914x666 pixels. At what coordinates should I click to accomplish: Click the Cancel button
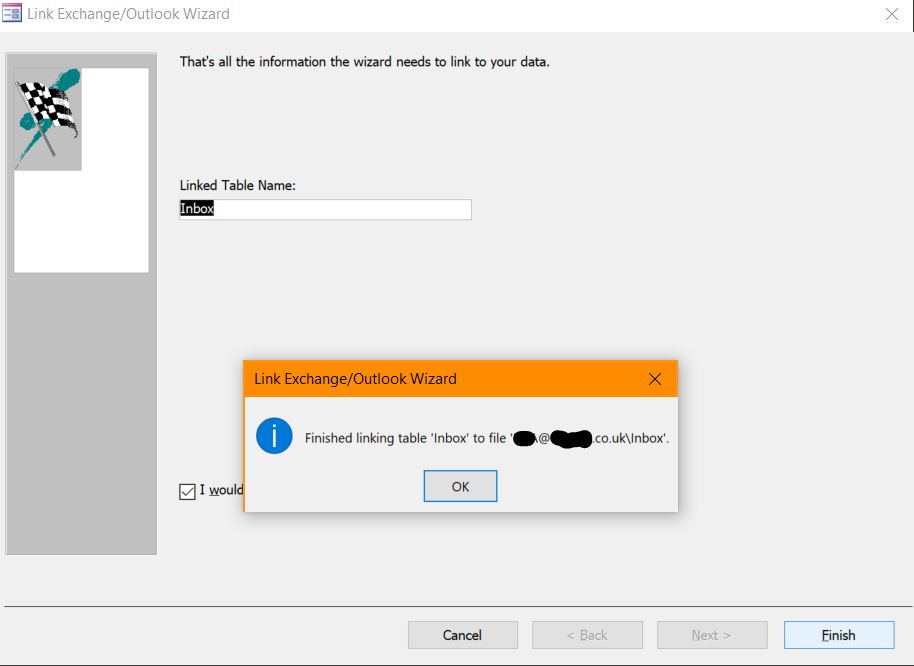462,635
